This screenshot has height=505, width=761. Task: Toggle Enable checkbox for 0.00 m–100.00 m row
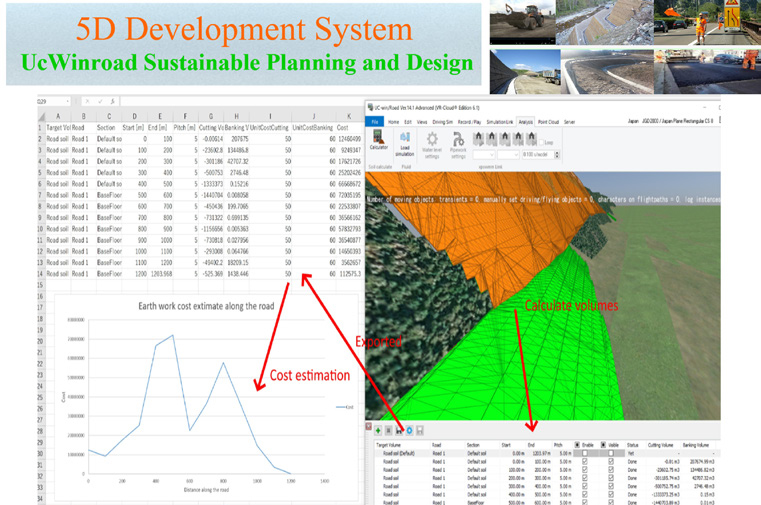pyautogui.click(x=585, y=461)
